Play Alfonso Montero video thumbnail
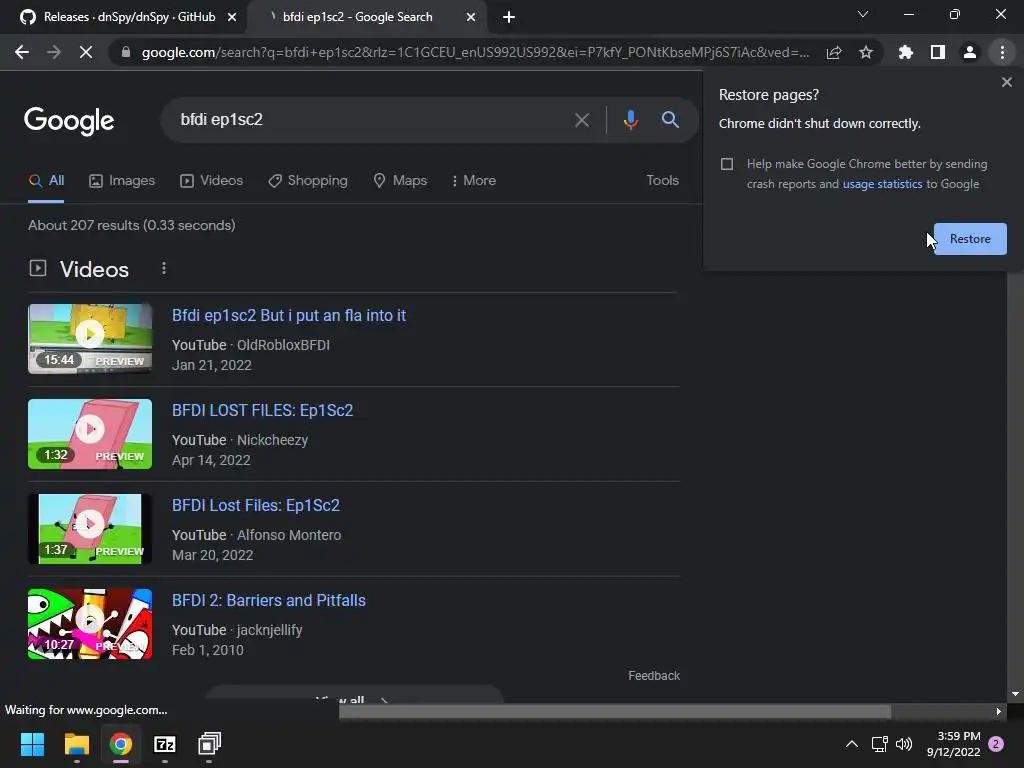Image resolution: width=1024 pixels, height=768 pixels. 90,529
